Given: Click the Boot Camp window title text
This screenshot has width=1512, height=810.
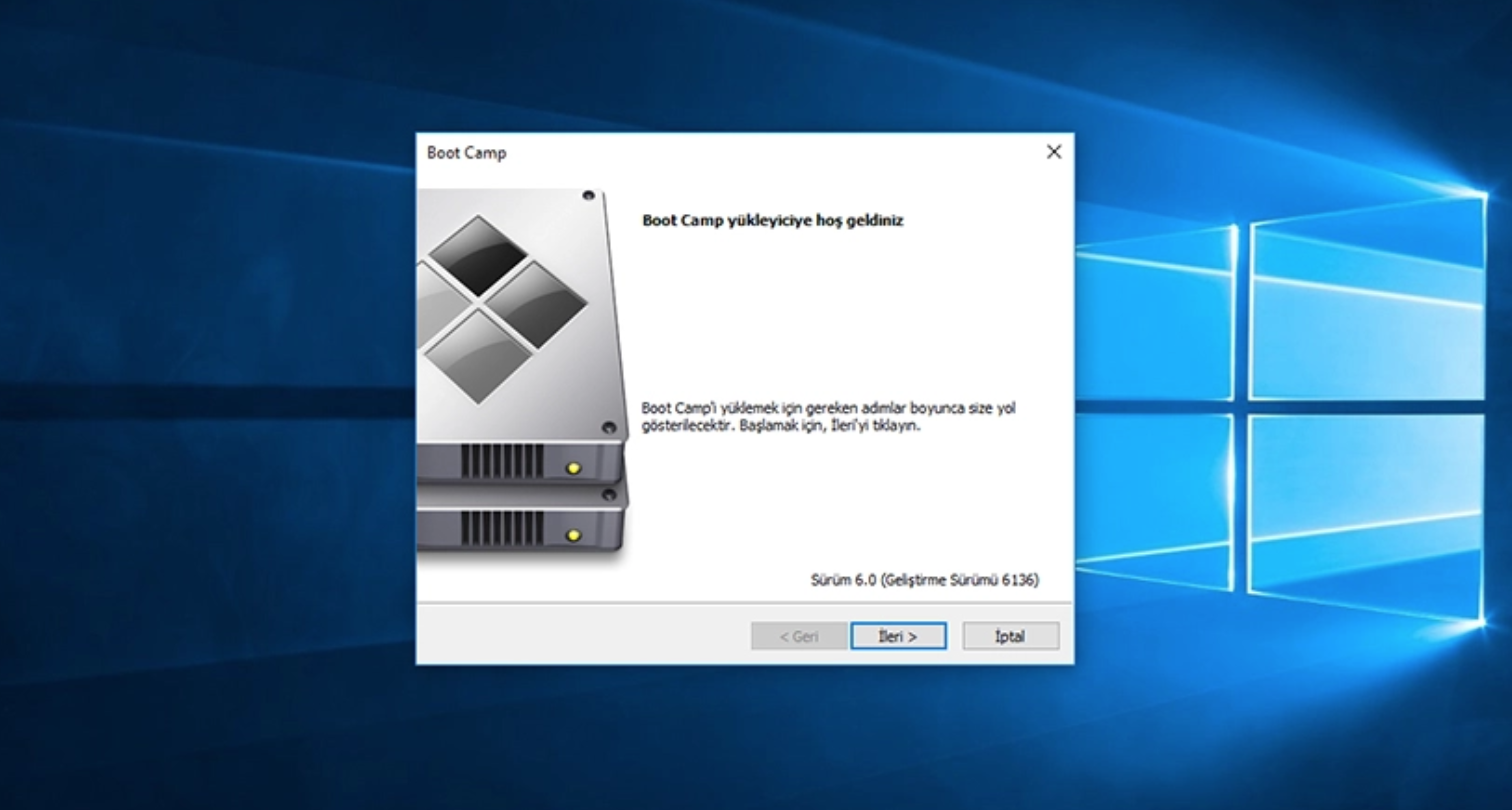Looking at the screenshot, I should [467, 153].
